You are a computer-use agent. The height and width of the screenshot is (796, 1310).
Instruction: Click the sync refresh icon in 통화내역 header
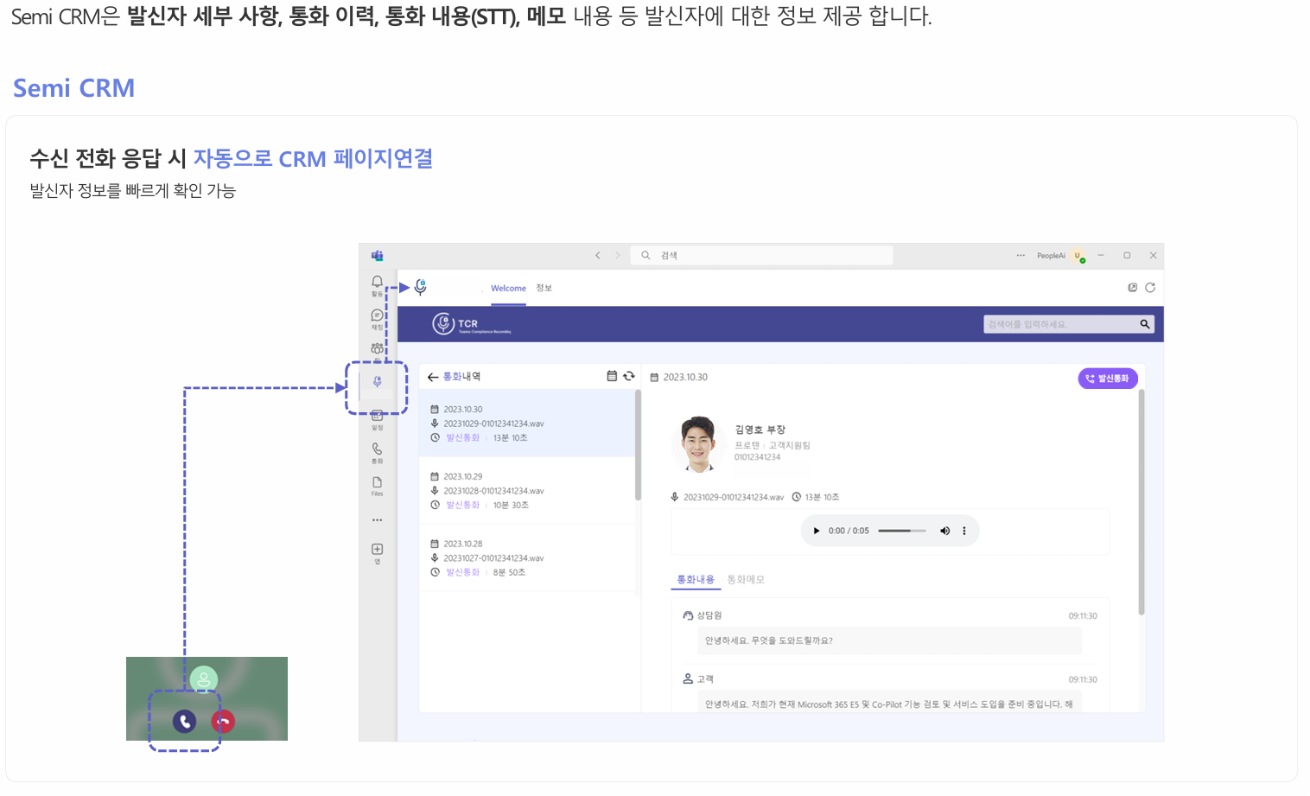(629, 376)
